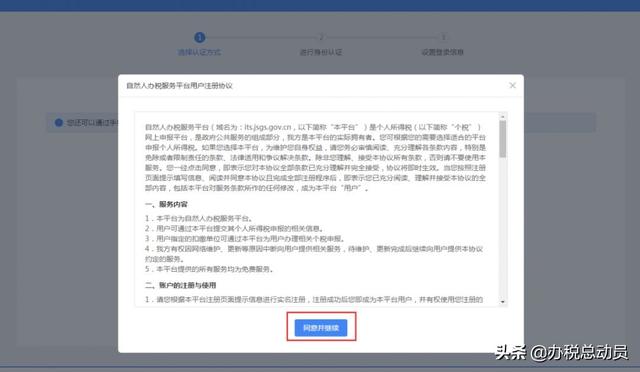Click the agreement scrollbar thumb
This screenshot has height=372, width=640.
pos(503,139)
